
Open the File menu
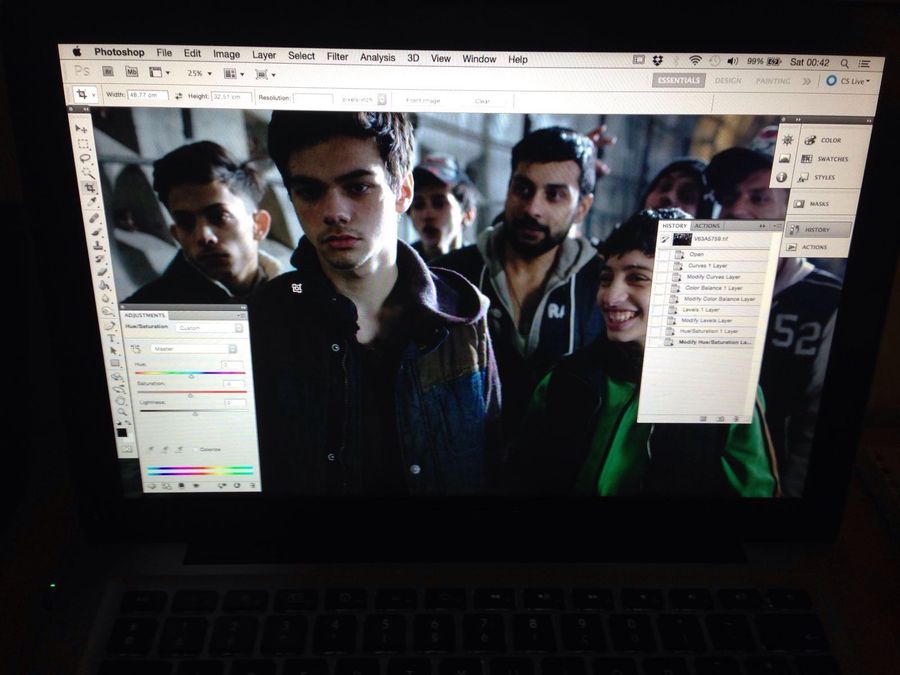click(164, 53)
